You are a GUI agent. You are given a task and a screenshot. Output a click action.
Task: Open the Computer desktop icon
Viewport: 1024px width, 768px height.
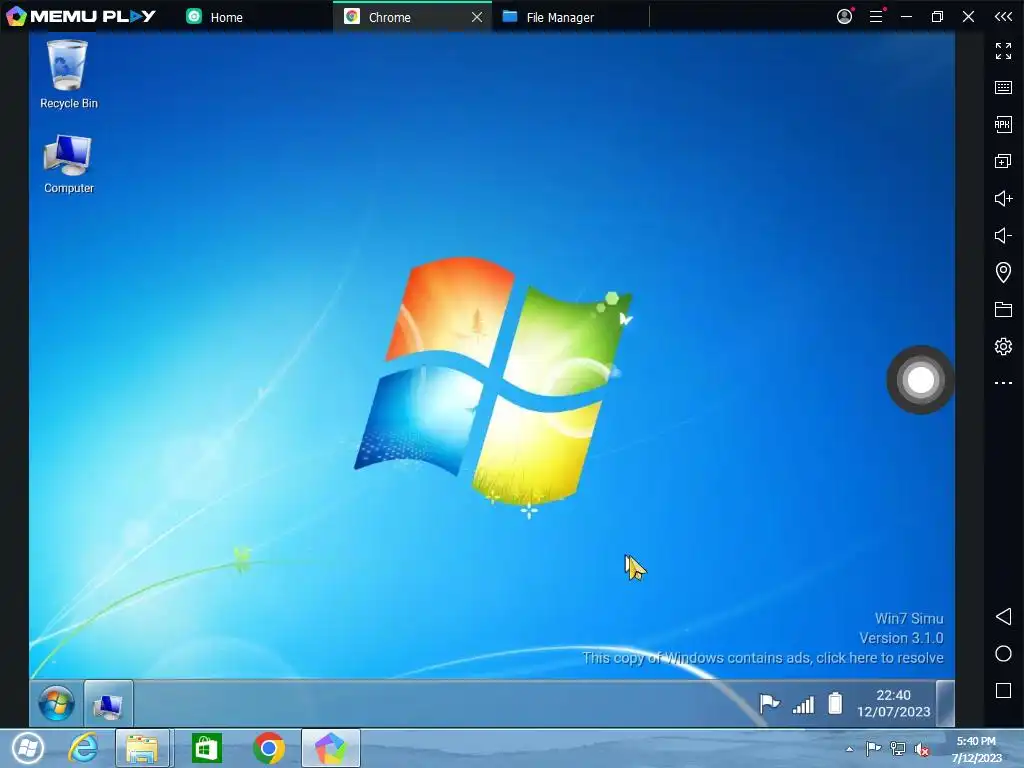(68, 164)
